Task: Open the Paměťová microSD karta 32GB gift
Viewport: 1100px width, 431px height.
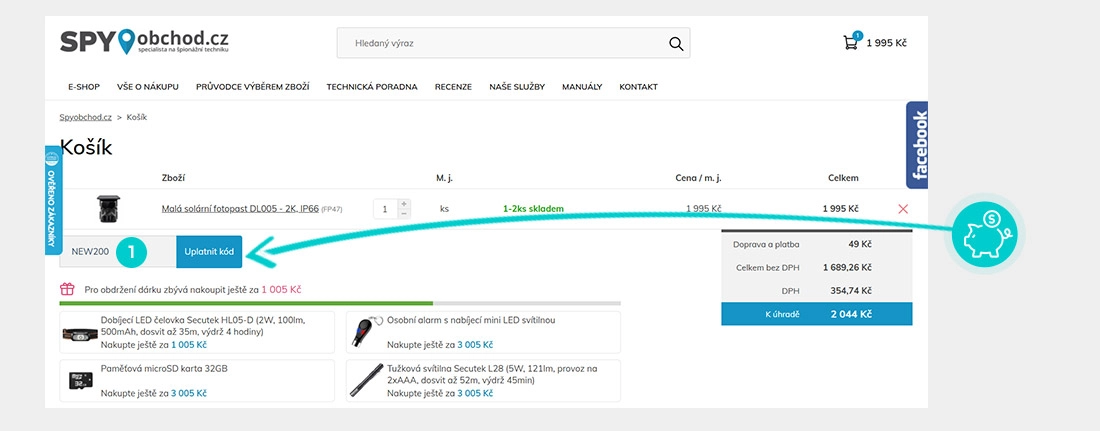Action: point(197,380)
